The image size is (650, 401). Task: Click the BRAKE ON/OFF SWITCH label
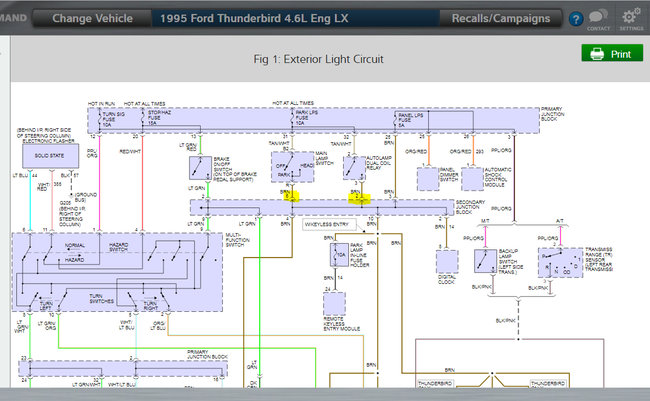[235, 169]
